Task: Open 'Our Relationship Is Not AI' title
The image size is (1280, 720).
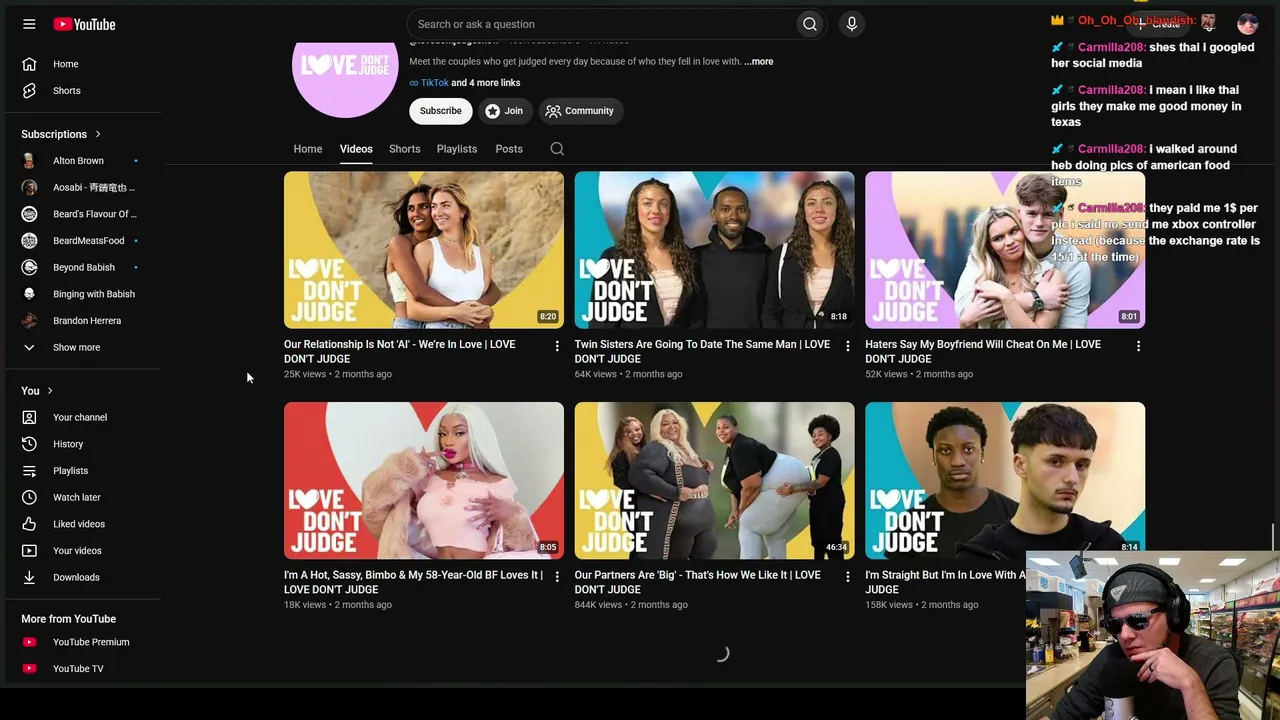Action: click(x=400, y=352)
